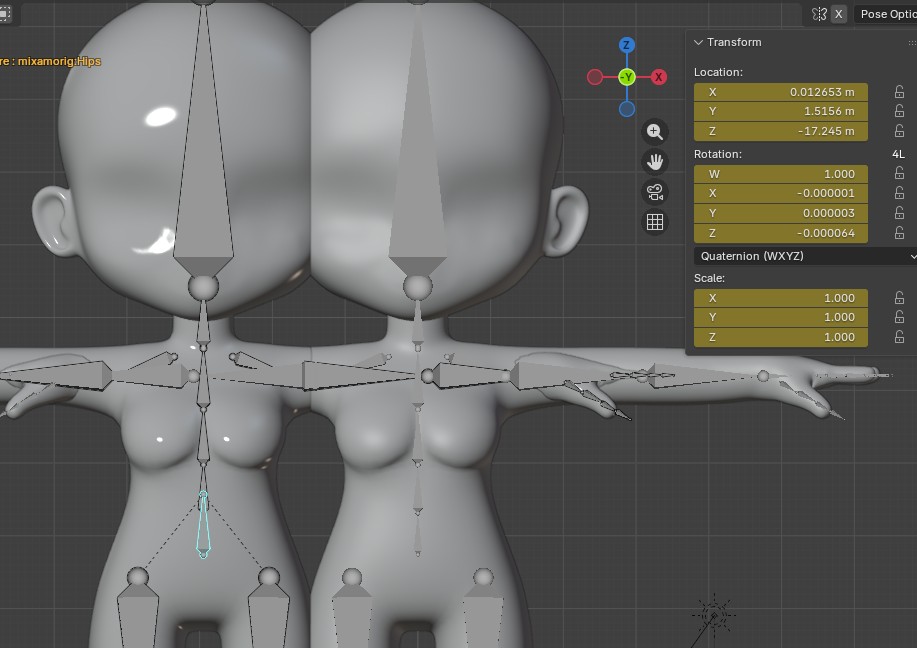Open the Pose Options dropdown
This screenshot has height=648, width=917.
[x=887, y=14]
